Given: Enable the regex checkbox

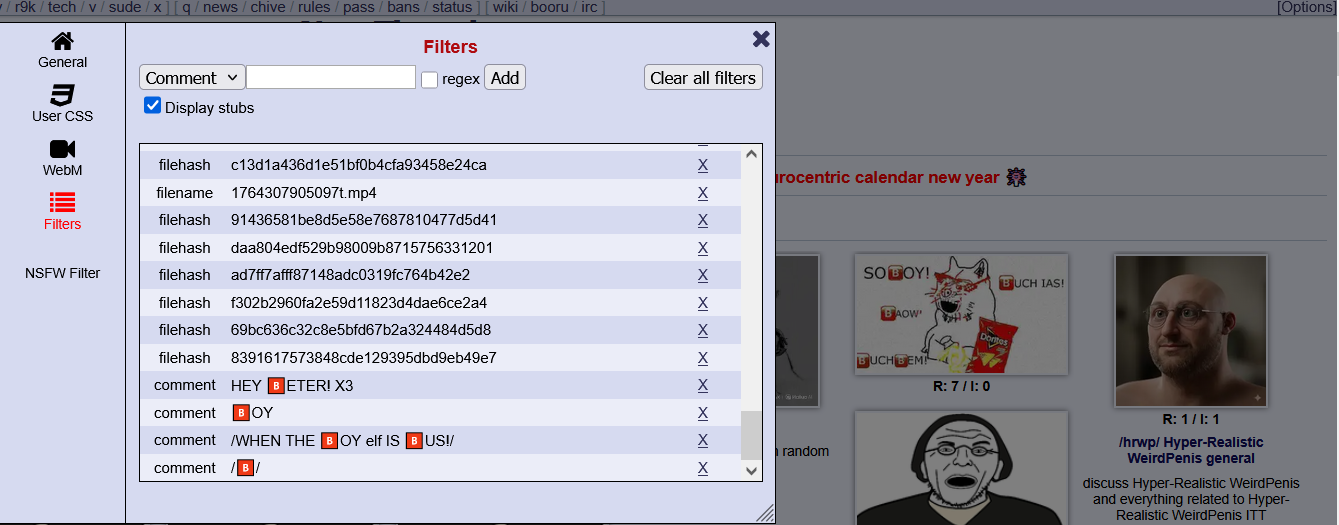Looking at the screenshot, I should pos(429,79).
